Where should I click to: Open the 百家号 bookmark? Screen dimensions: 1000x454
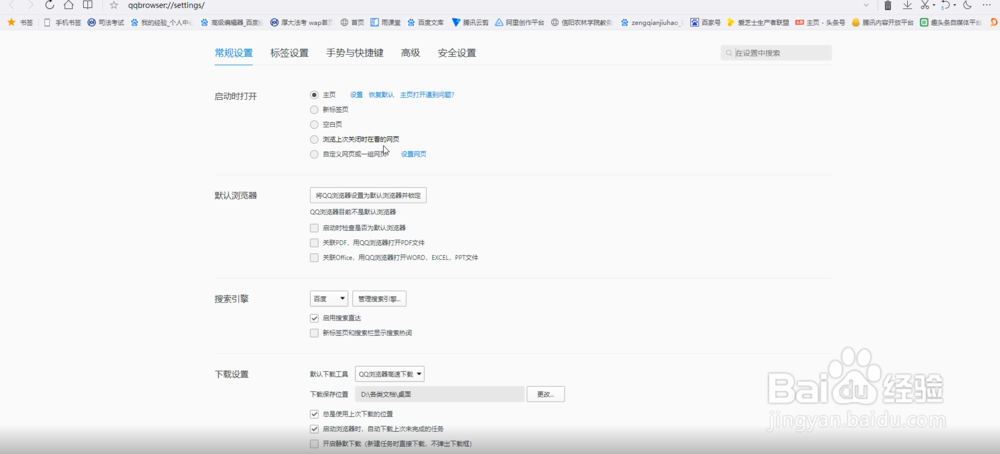click(x=705, y=22)
